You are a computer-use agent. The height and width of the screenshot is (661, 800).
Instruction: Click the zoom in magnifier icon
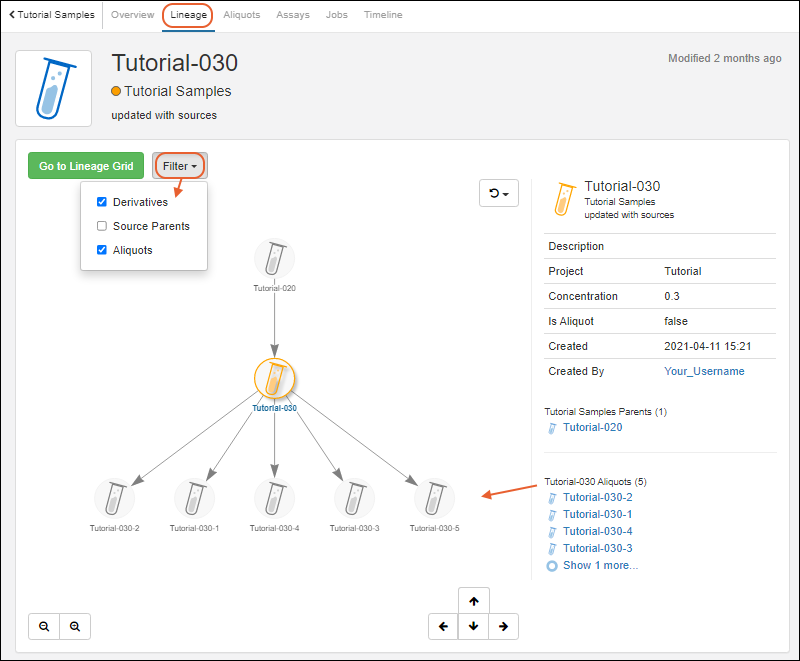74,627
